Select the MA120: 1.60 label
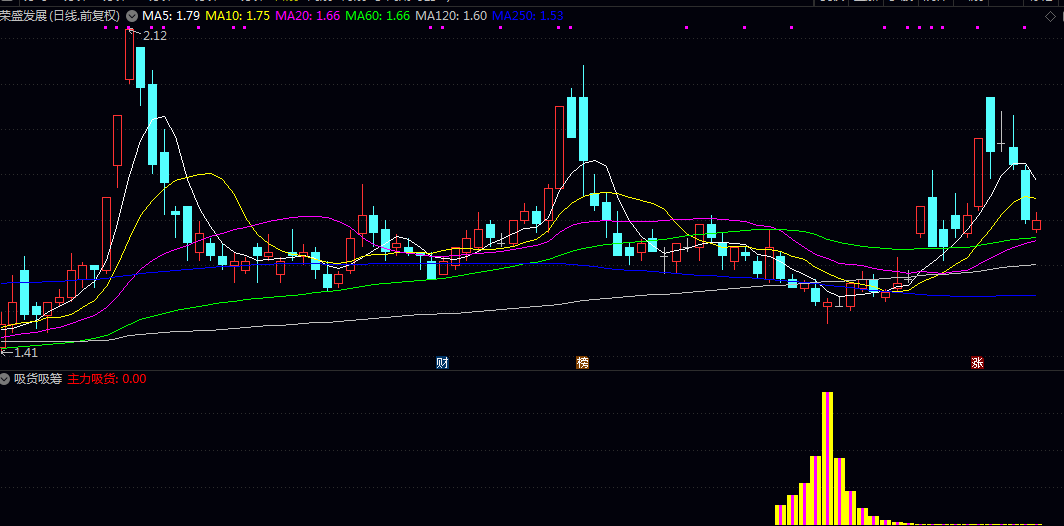The width and height of the screenshot is (1064, 526). pyautogui.click(x=451, y=16)
